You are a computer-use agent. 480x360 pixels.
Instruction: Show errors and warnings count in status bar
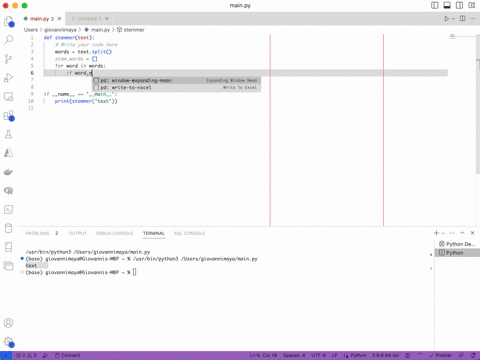click(26, 355)
